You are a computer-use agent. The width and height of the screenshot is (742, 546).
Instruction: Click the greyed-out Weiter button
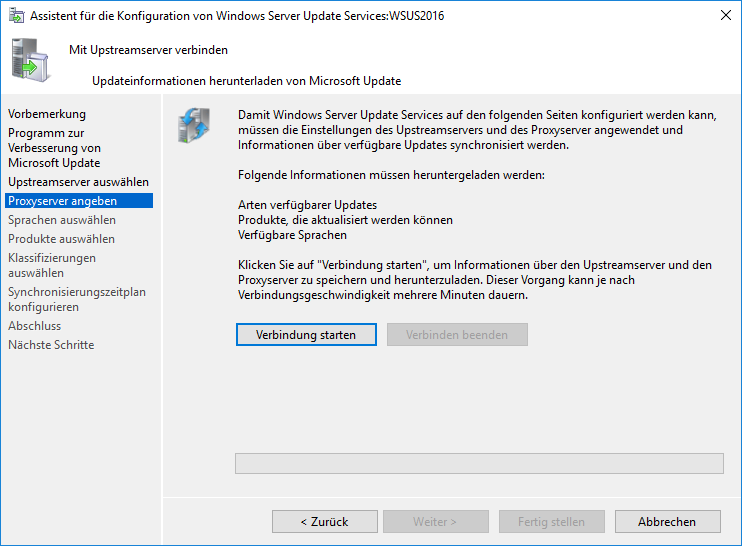436,521
